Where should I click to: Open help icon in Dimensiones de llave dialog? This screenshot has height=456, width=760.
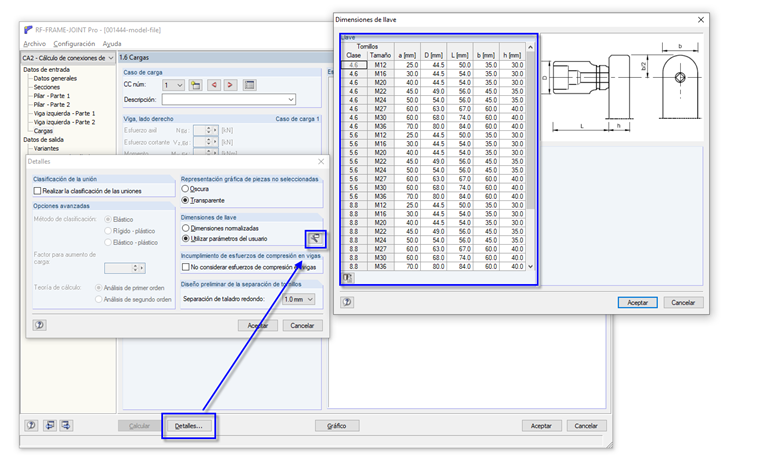coord(347,302)
